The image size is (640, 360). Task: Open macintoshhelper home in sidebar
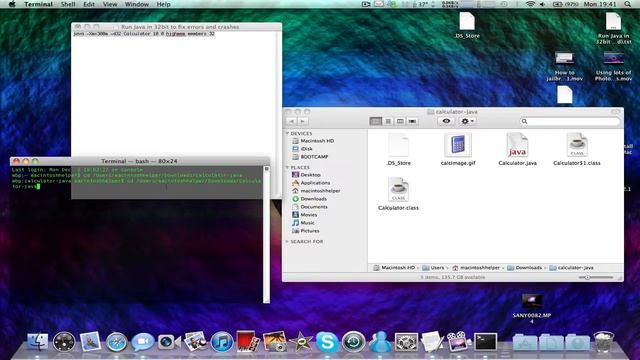pos(316,191)
